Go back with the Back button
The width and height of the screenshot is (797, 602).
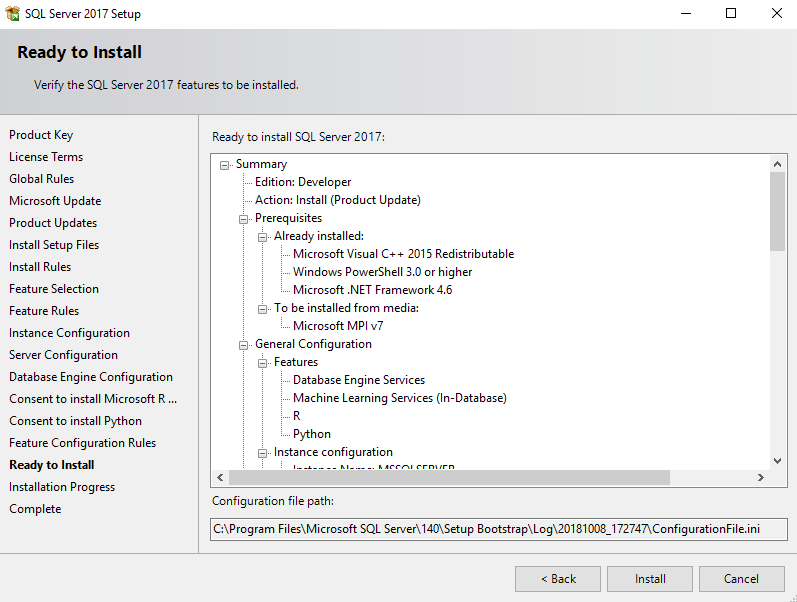click(x=558, y=579)
